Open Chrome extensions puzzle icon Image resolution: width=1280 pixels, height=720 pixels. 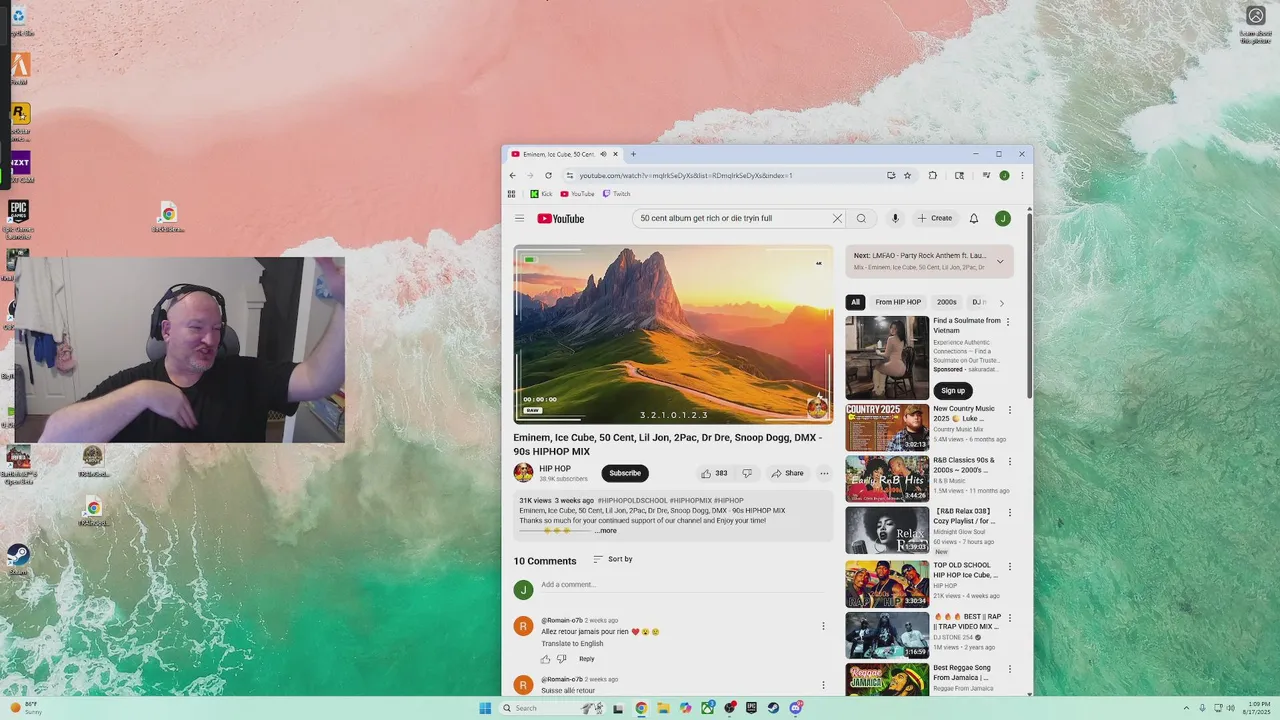tap(933, 175)
